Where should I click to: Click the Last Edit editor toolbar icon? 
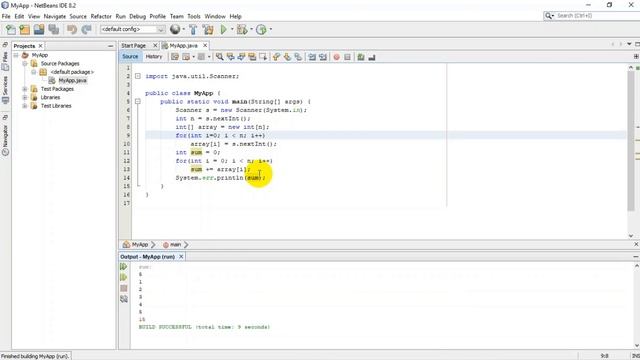point(175,57)
